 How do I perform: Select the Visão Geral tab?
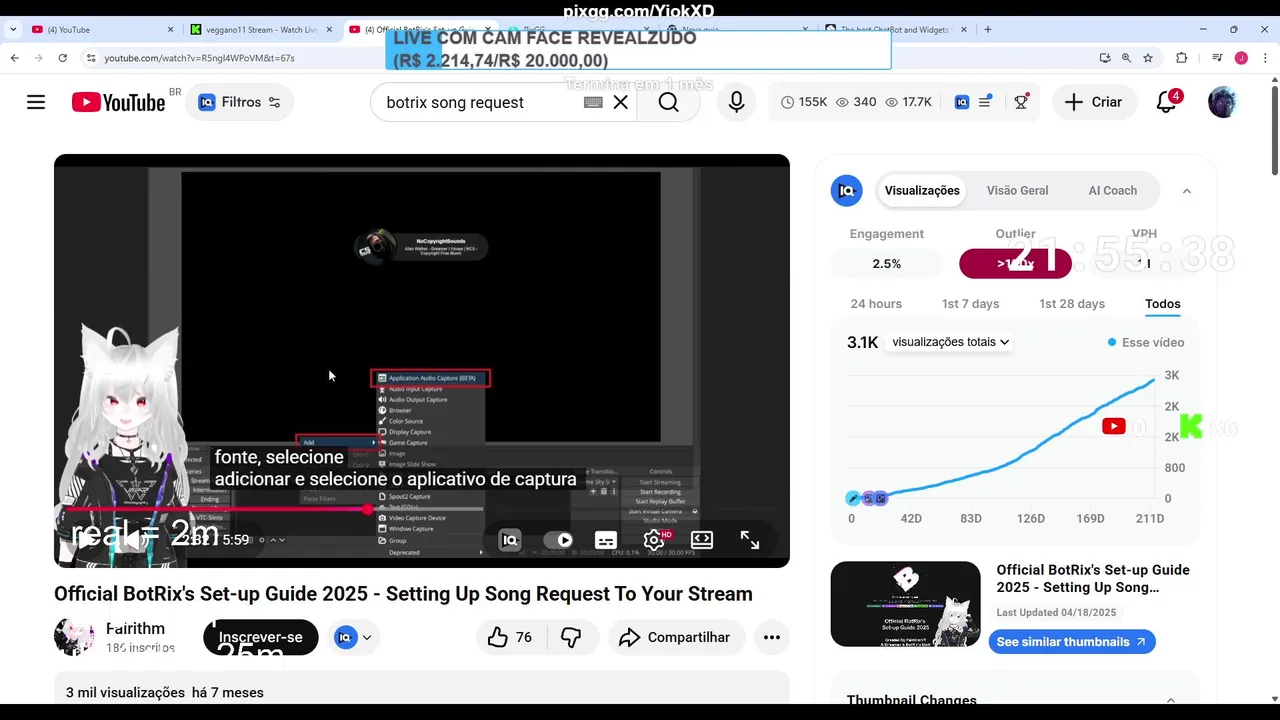[x=1017, y=190]
